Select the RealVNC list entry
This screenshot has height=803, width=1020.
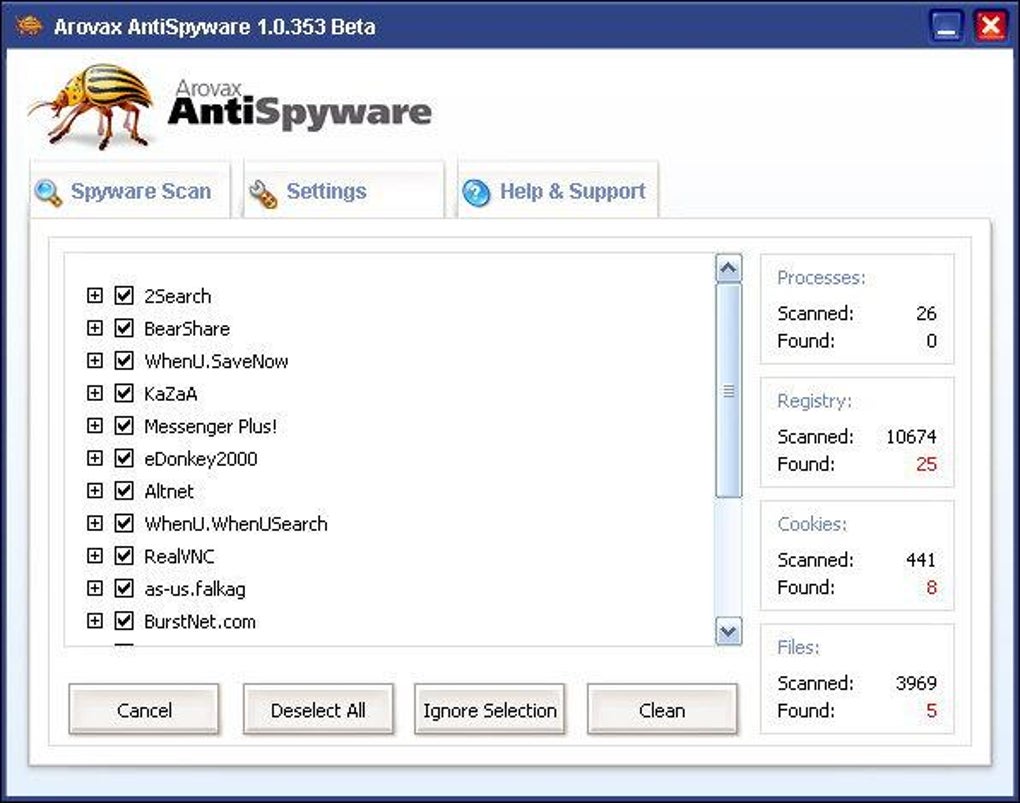pos(179,556)
